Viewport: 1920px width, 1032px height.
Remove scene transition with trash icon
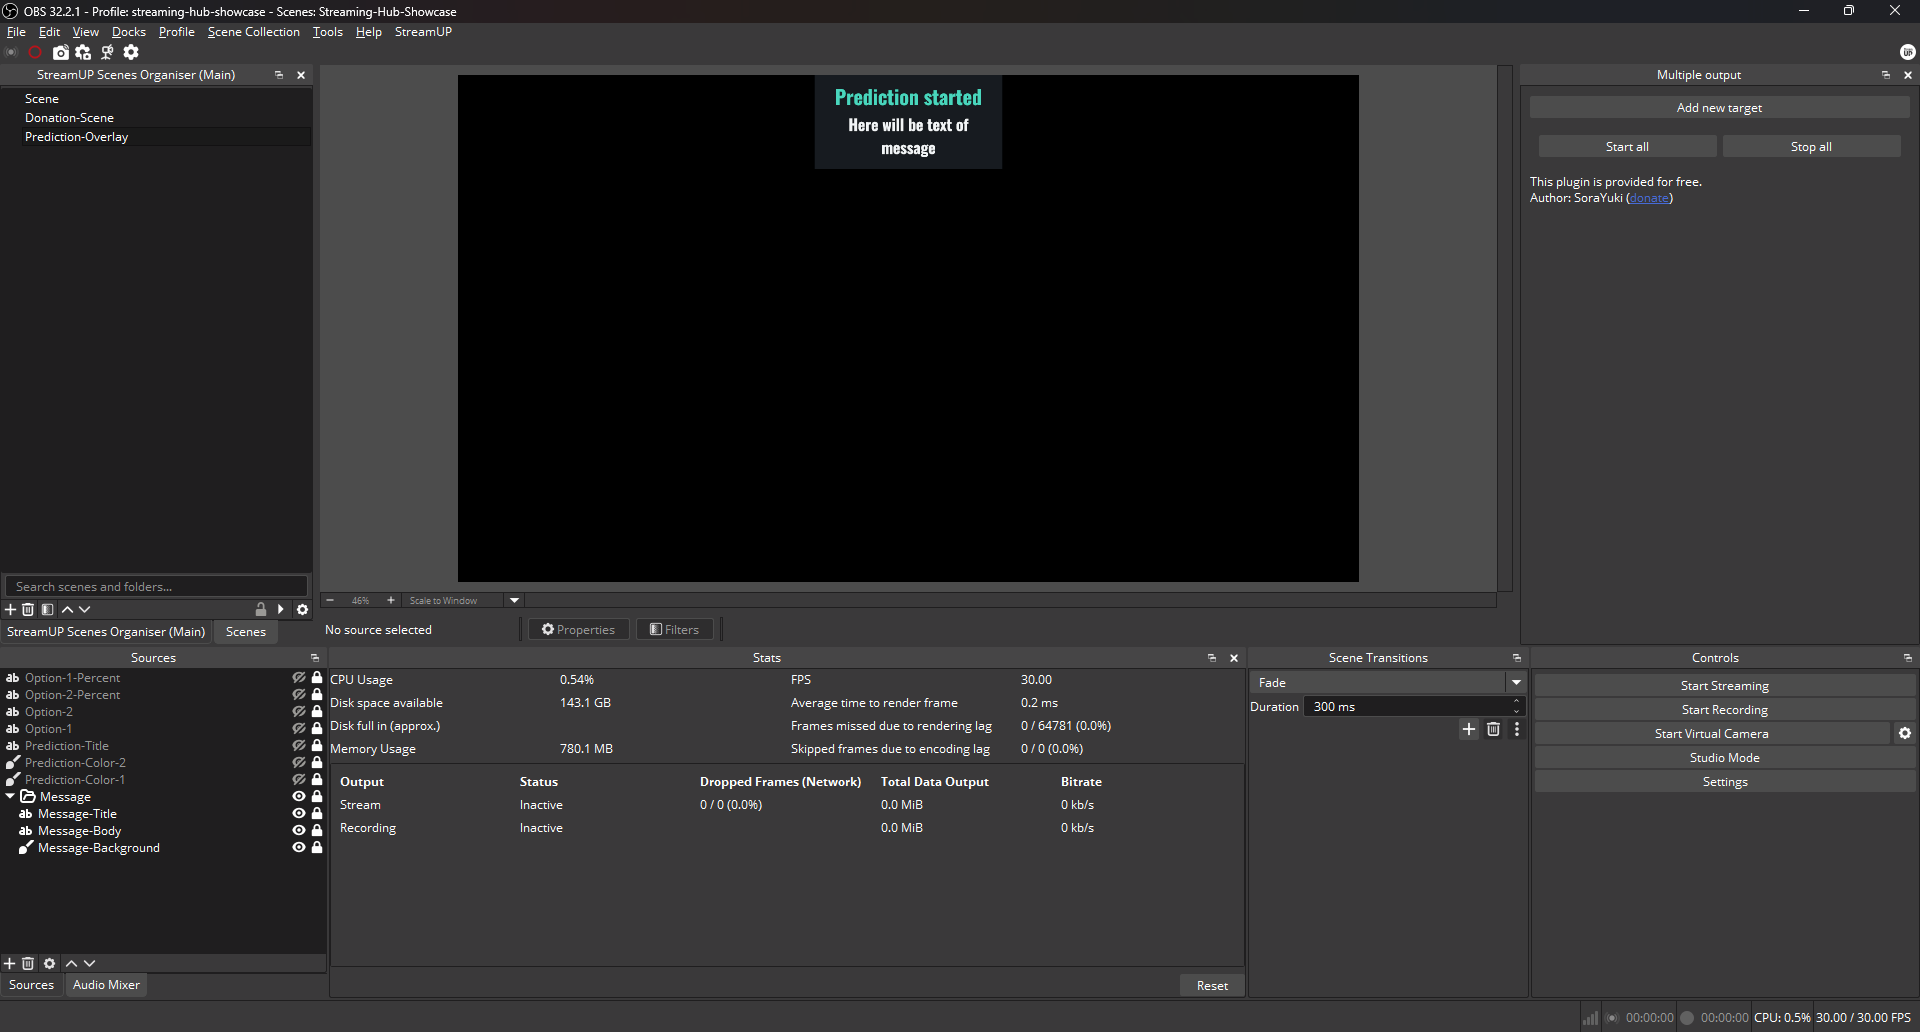(1493, 729)
